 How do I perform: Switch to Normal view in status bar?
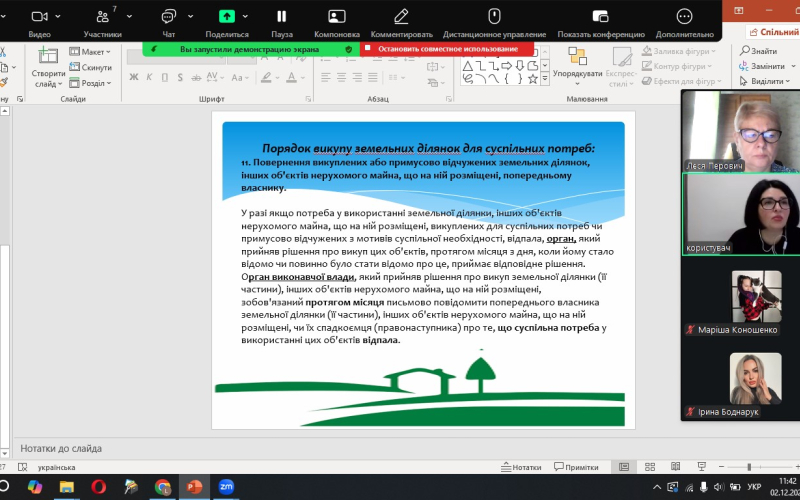click(624, 467)
